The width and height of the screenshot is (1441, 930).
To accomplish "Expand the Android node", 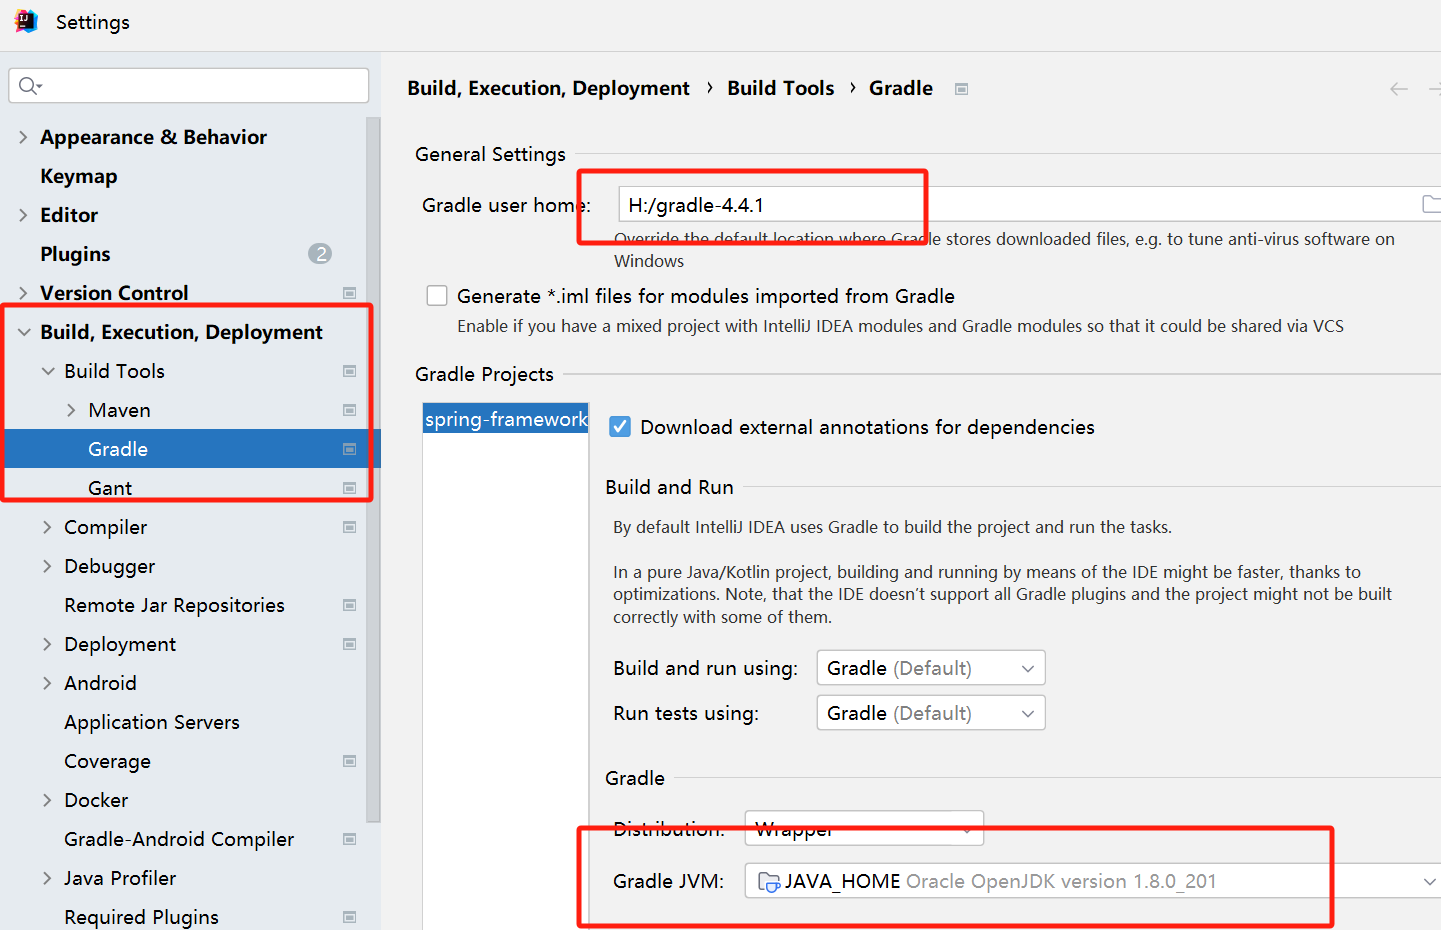I will [x=47, y=683].
